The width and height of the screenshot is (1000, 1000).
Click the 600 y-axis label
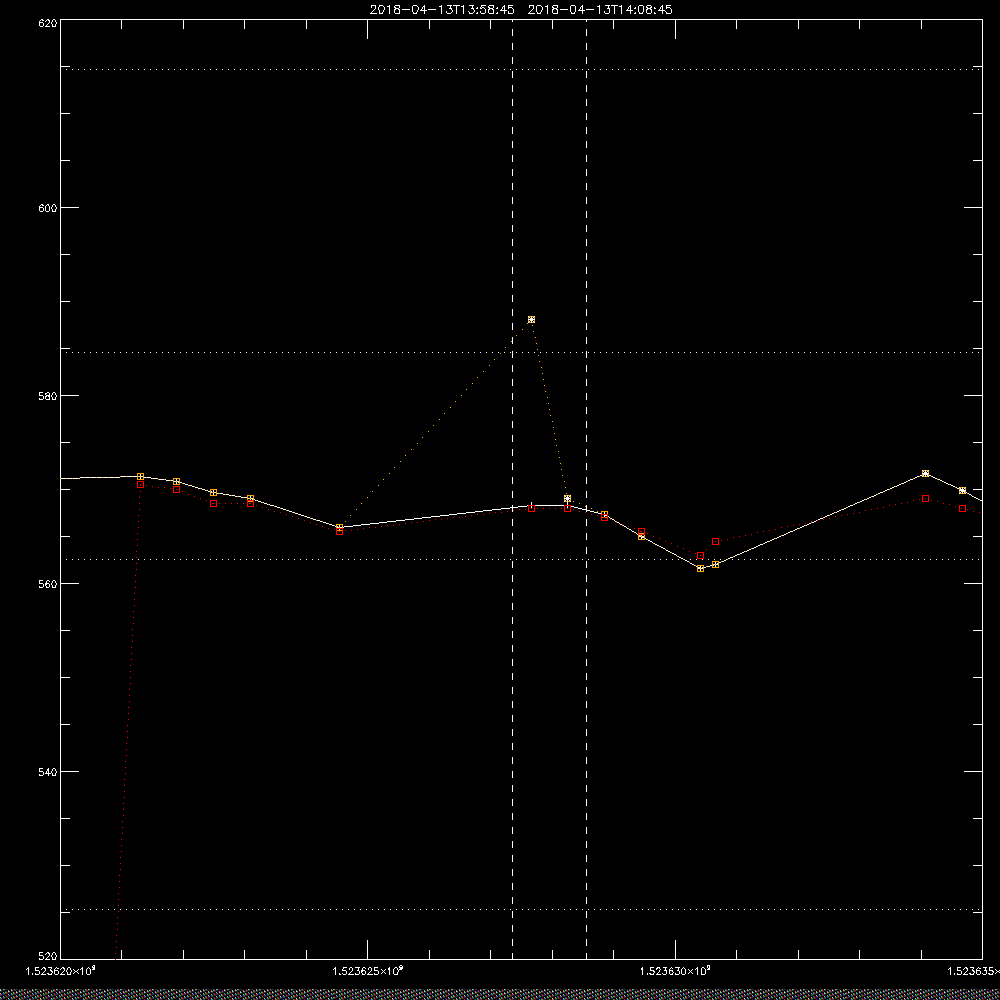[48, 207]
